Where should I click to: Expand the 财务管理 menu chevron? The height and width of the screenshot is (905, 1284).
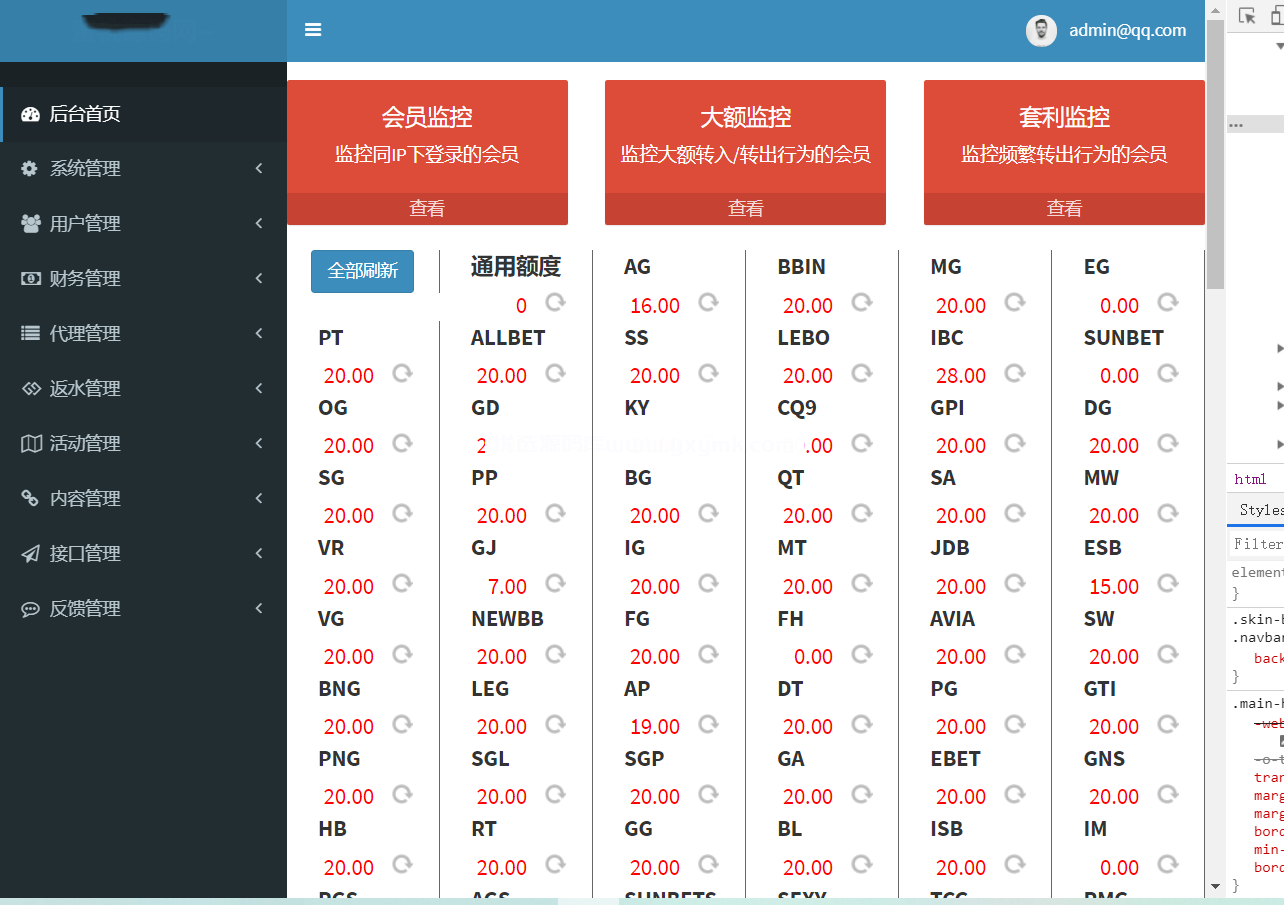pyautogui.click(x=259, y=279)
